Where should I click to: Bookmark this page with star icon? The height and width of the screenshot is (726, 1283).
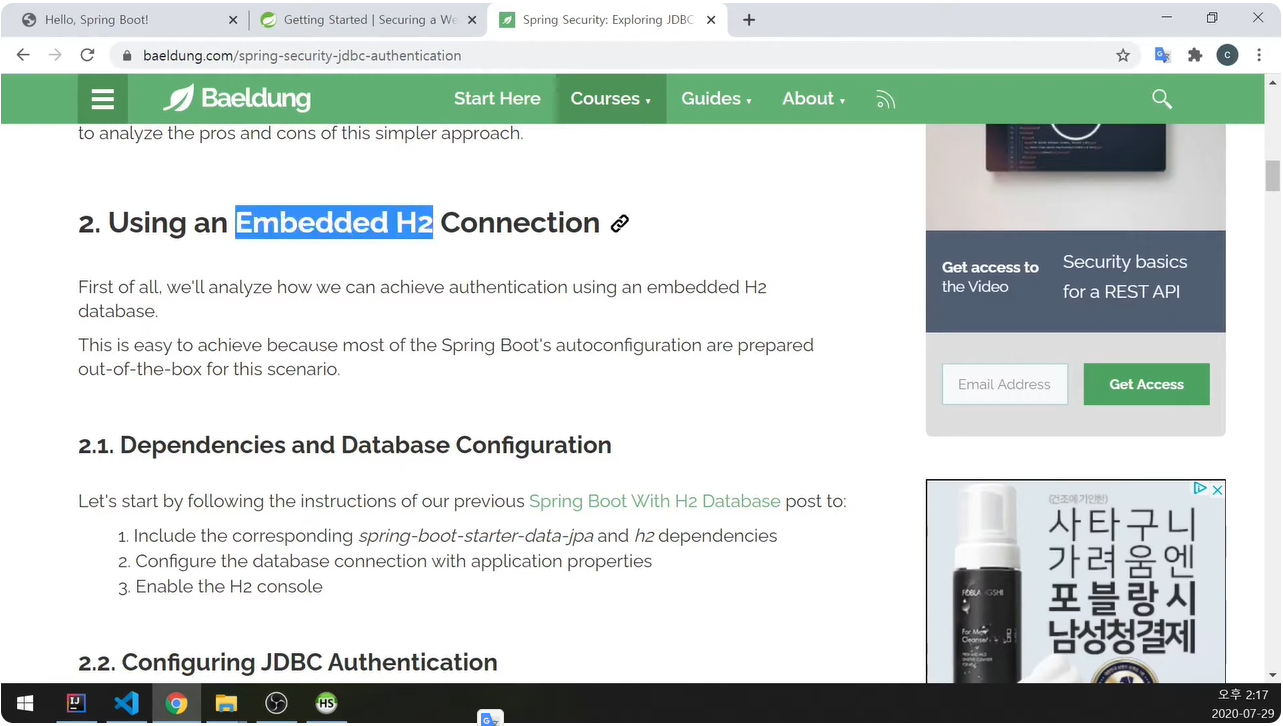pos(1123,55)
